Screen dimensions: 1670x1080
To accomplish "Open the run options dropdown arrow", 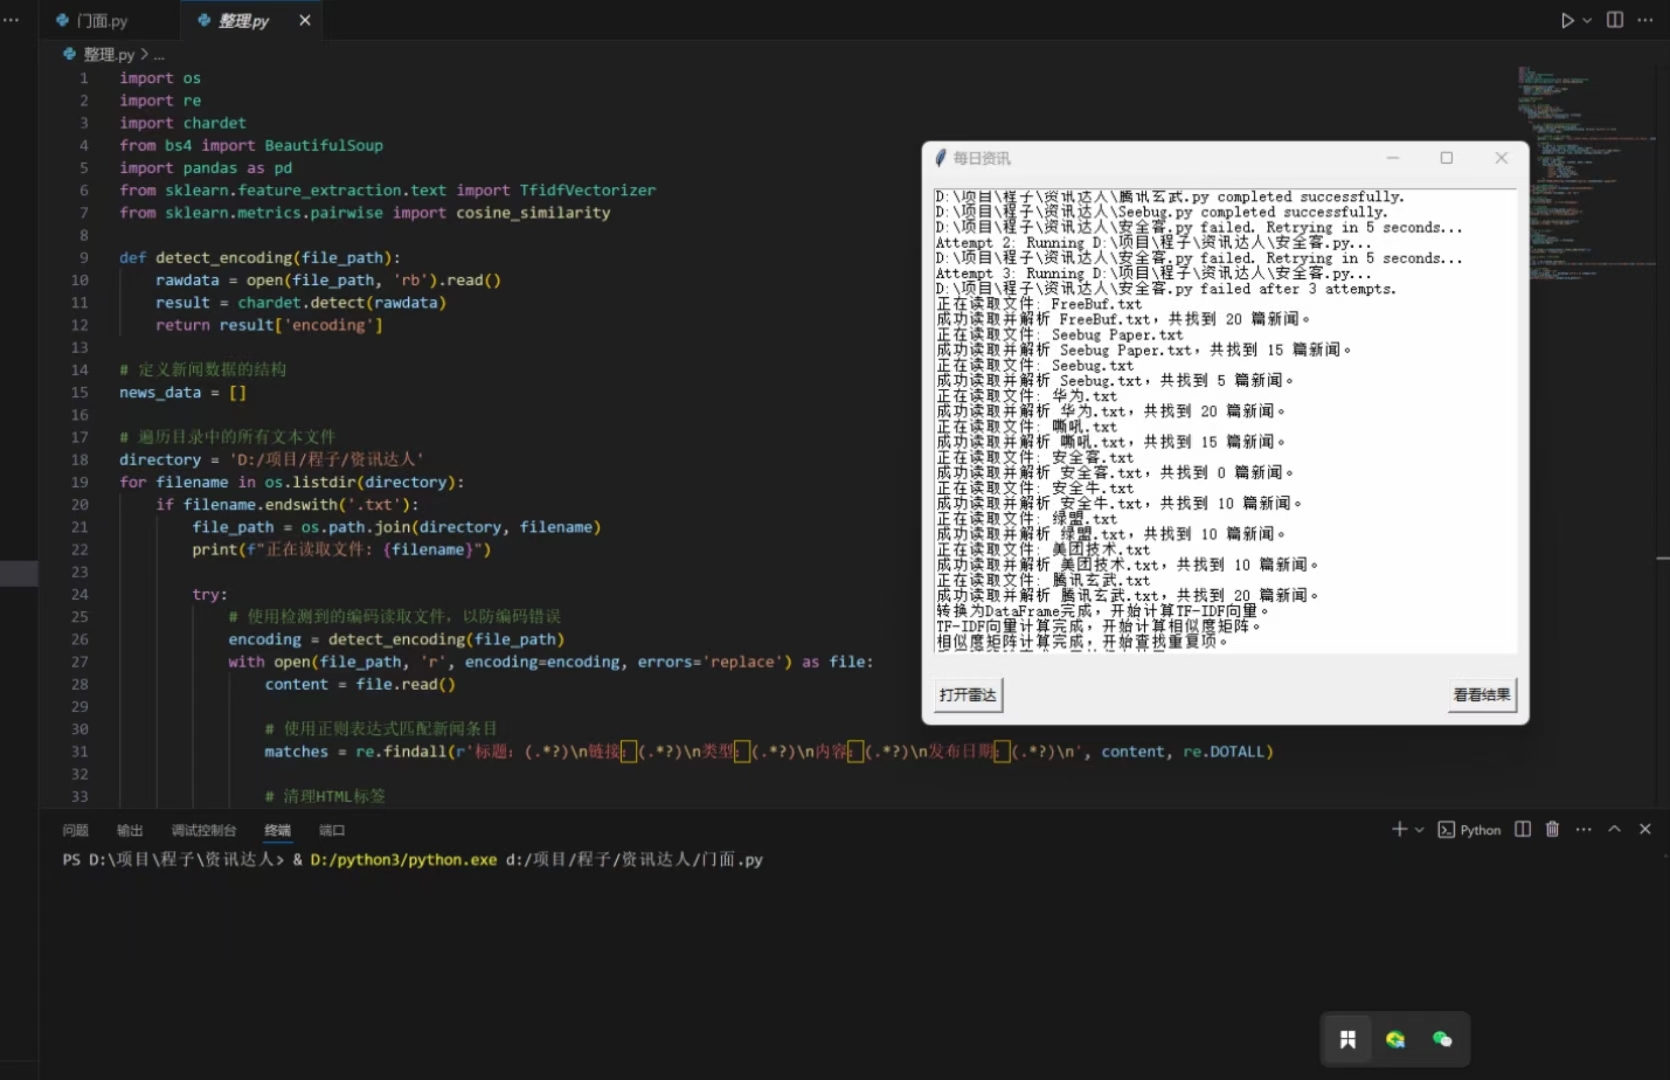I will tap(1587, 20).
